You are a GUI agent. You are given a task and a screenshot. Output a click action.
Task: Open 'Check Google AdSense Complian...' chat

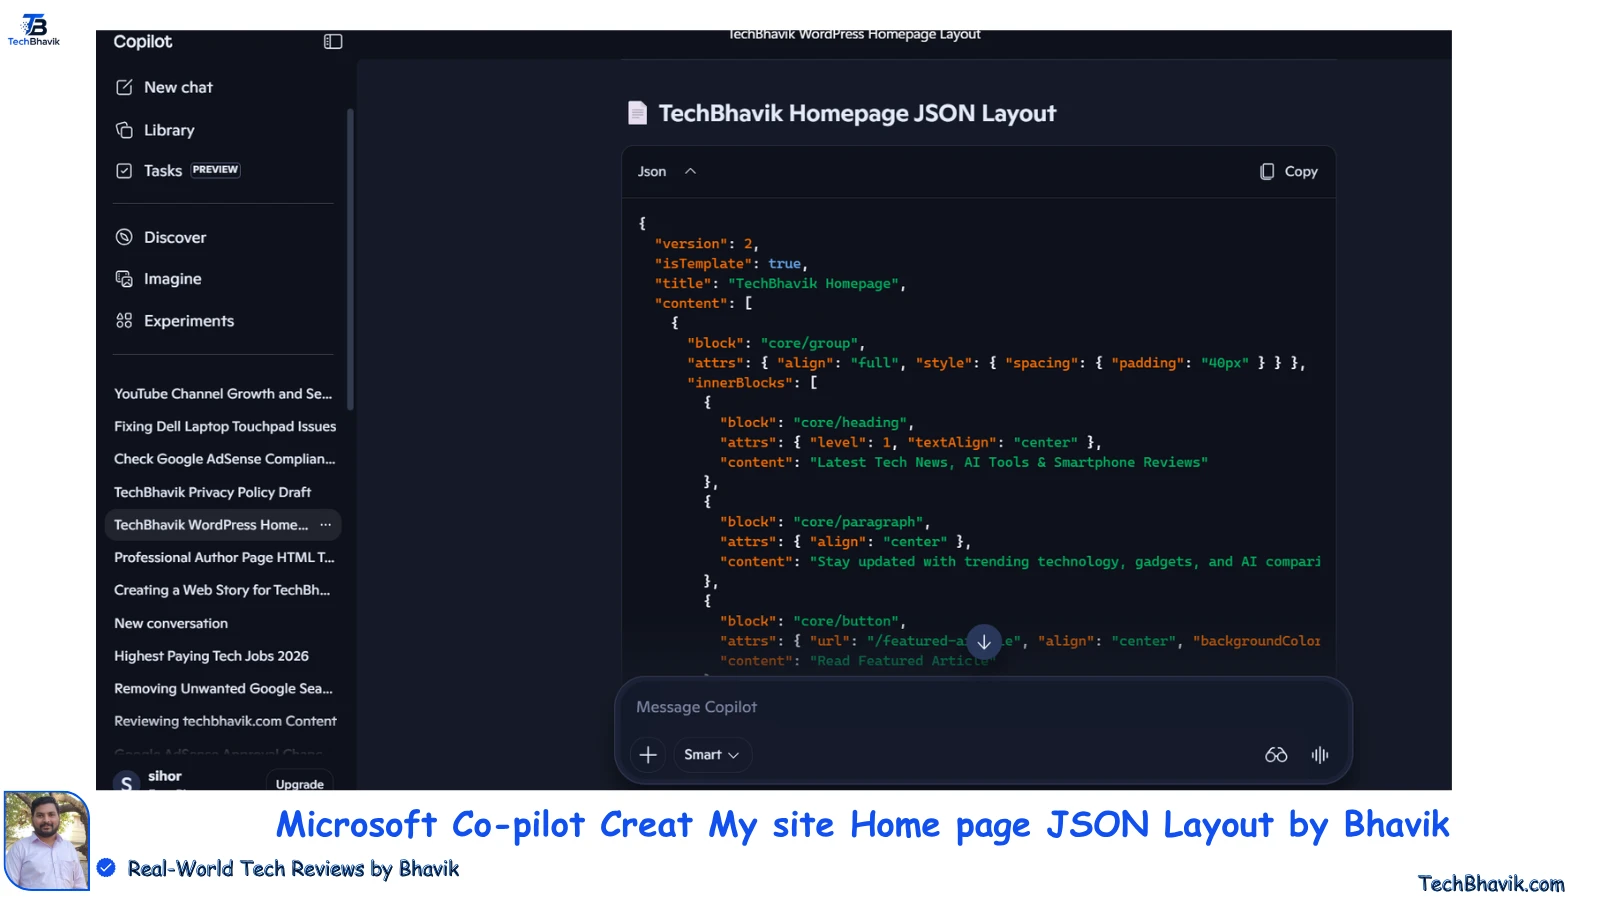pyautogui.click(x=224, y=459)
